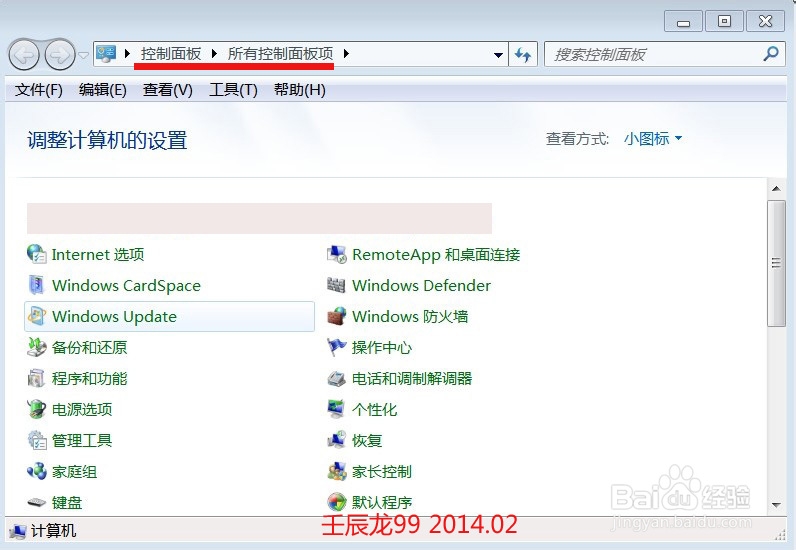Click the back navigation arrow

[x=24, y=54]
